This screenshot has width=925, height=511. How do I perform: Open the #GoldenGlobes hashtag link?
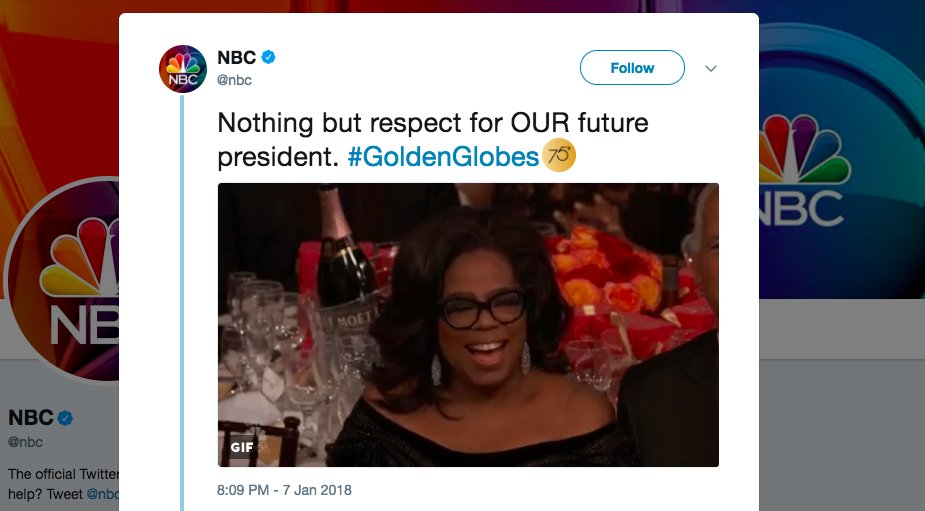(443, 157)
